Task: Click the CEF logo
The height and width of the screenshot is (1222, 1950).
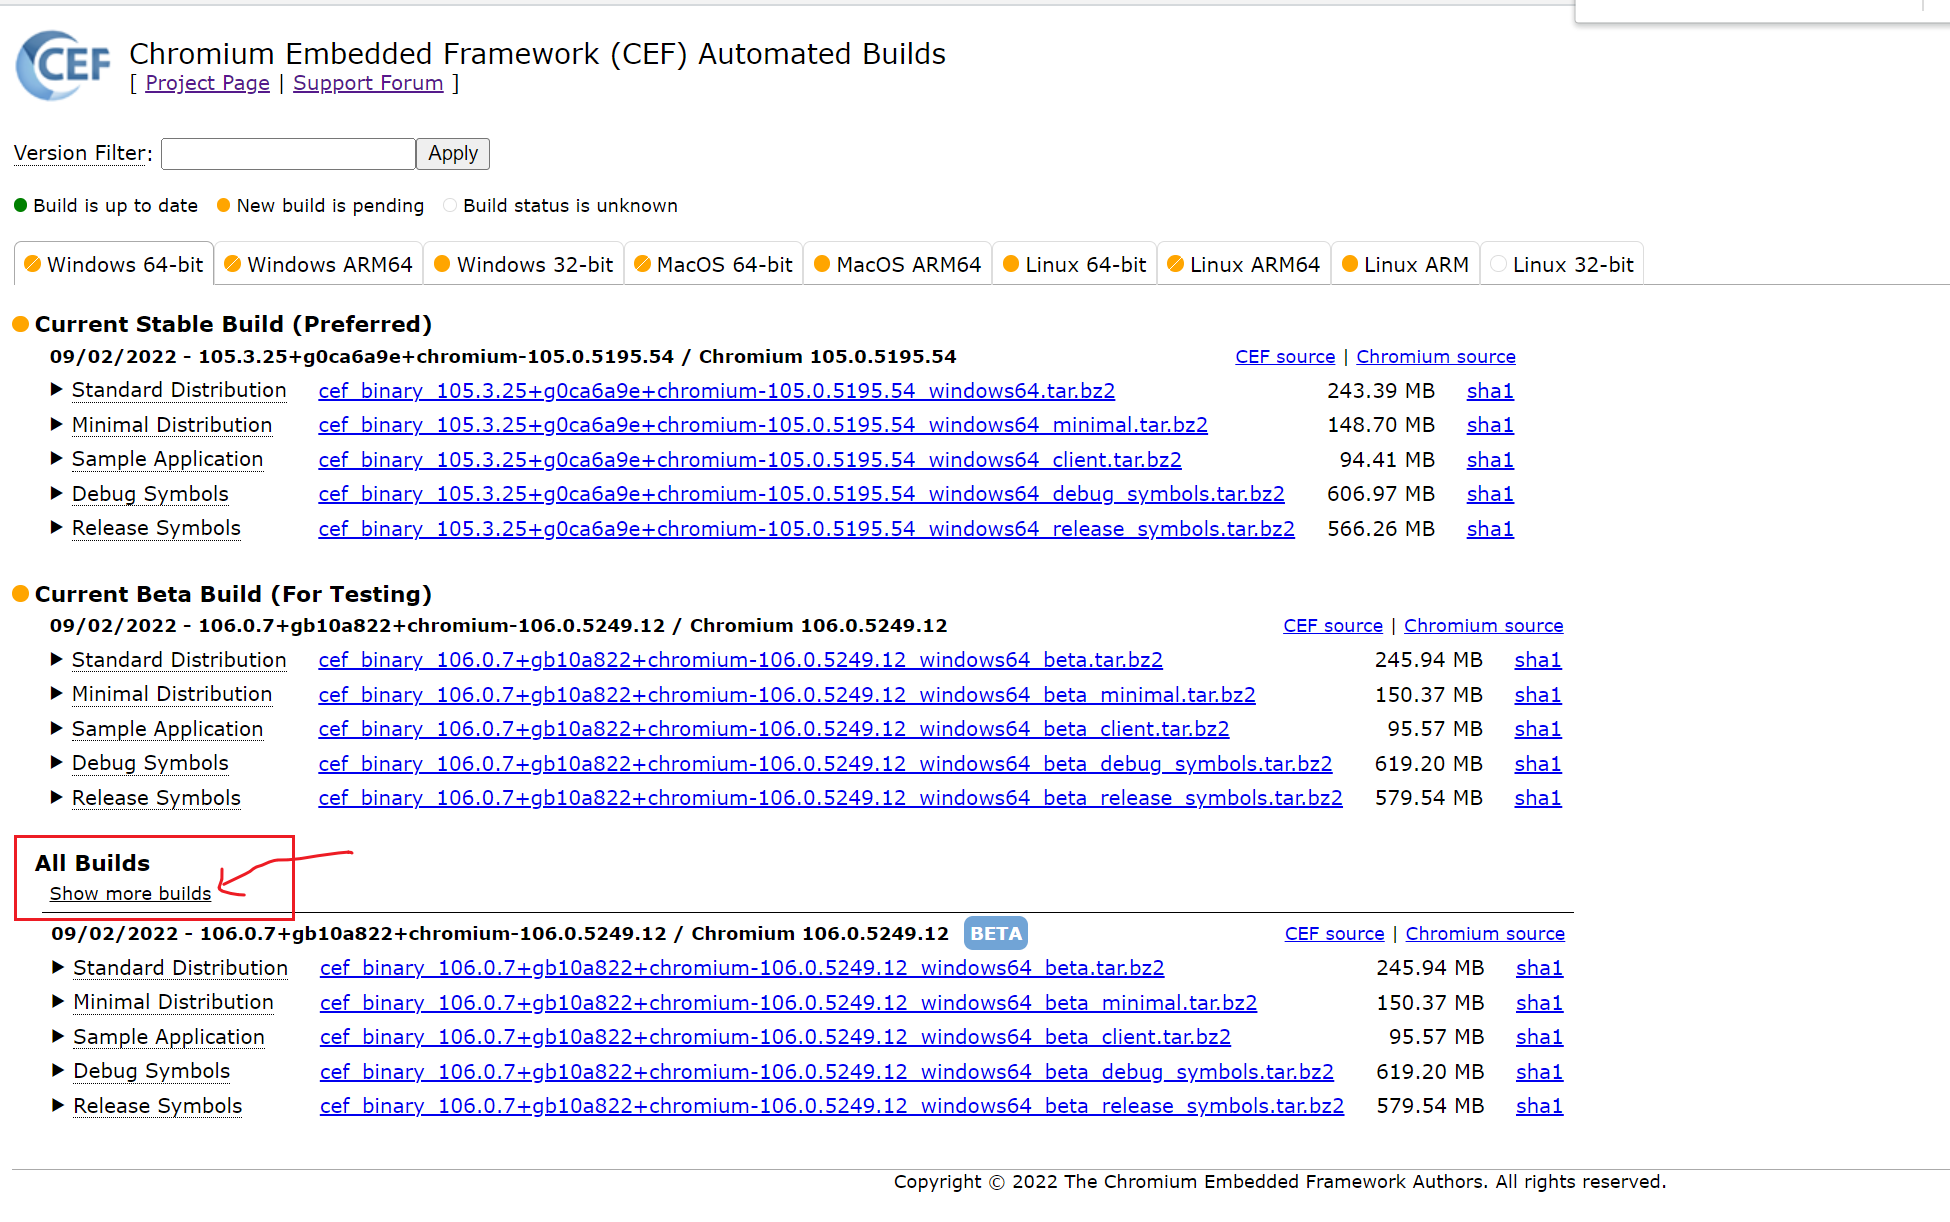Action: pos(63,65)
